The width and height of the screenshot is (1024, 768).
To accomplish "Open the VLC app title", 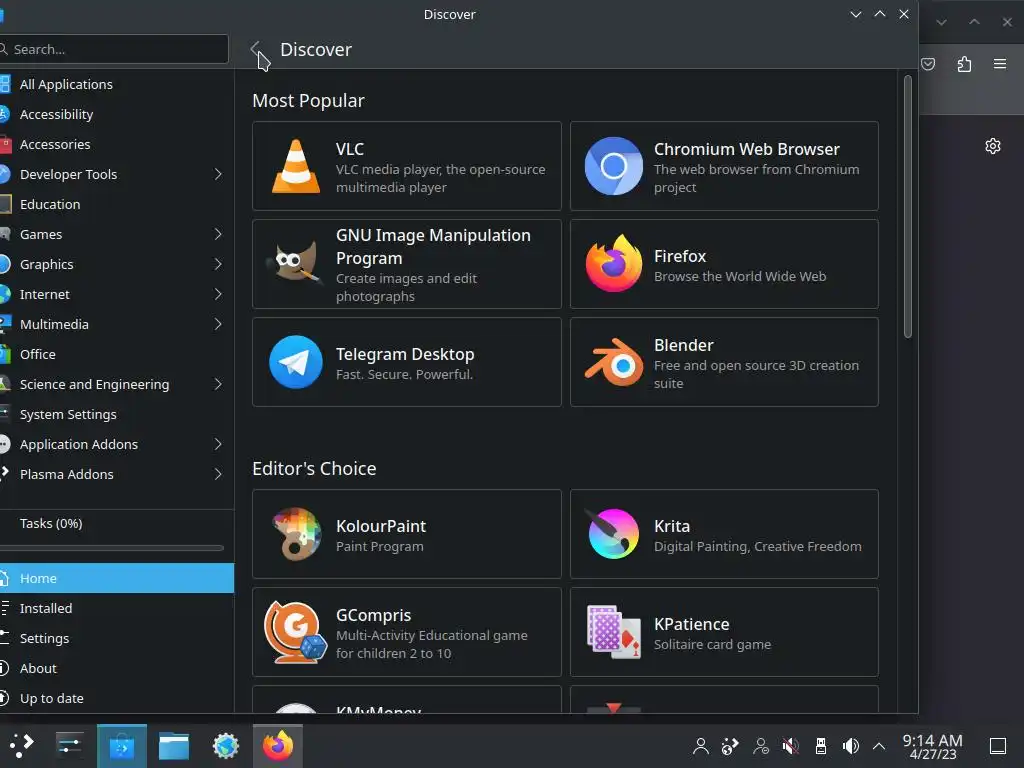I will click(x=350, y=149).
